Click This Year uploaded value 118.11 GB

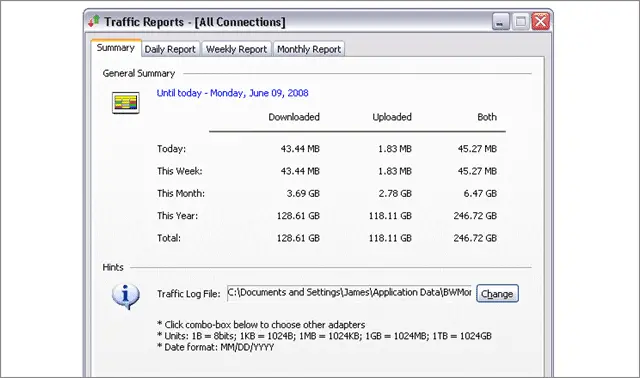[x=390, y=216]
